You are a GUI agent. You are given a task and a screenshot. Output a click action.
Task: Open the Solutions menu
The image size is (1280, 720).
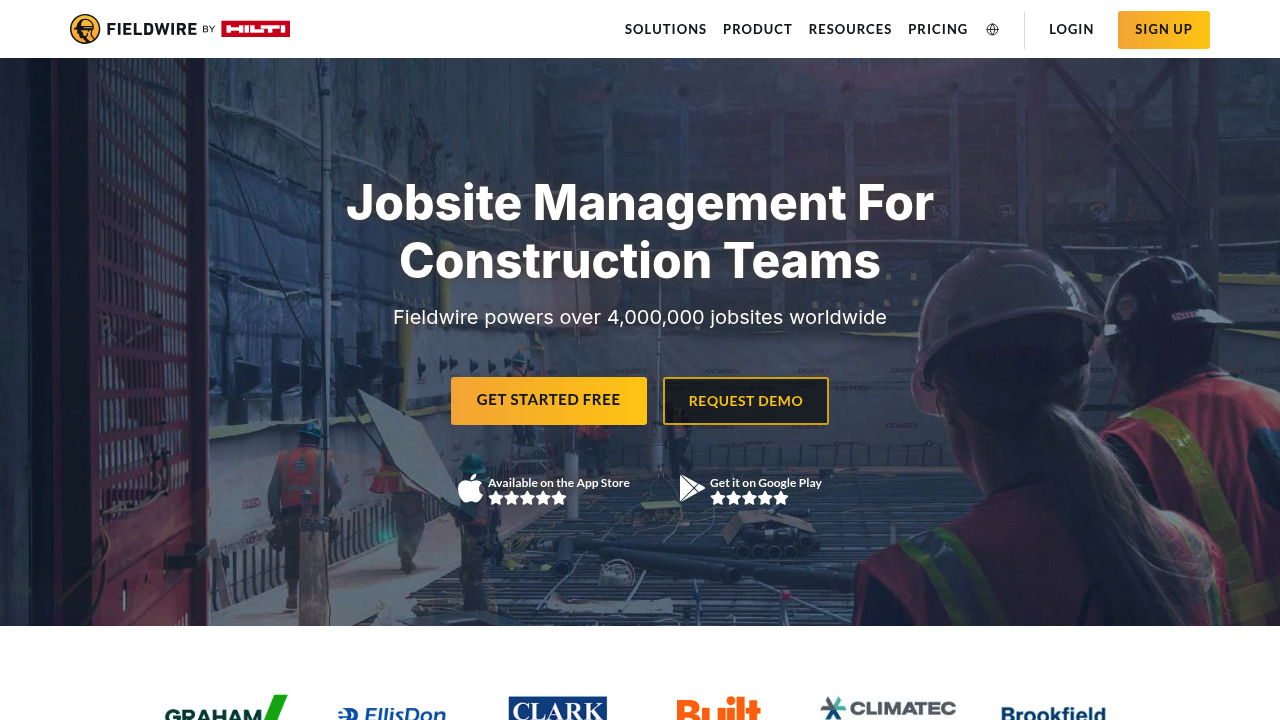(665, 29)
